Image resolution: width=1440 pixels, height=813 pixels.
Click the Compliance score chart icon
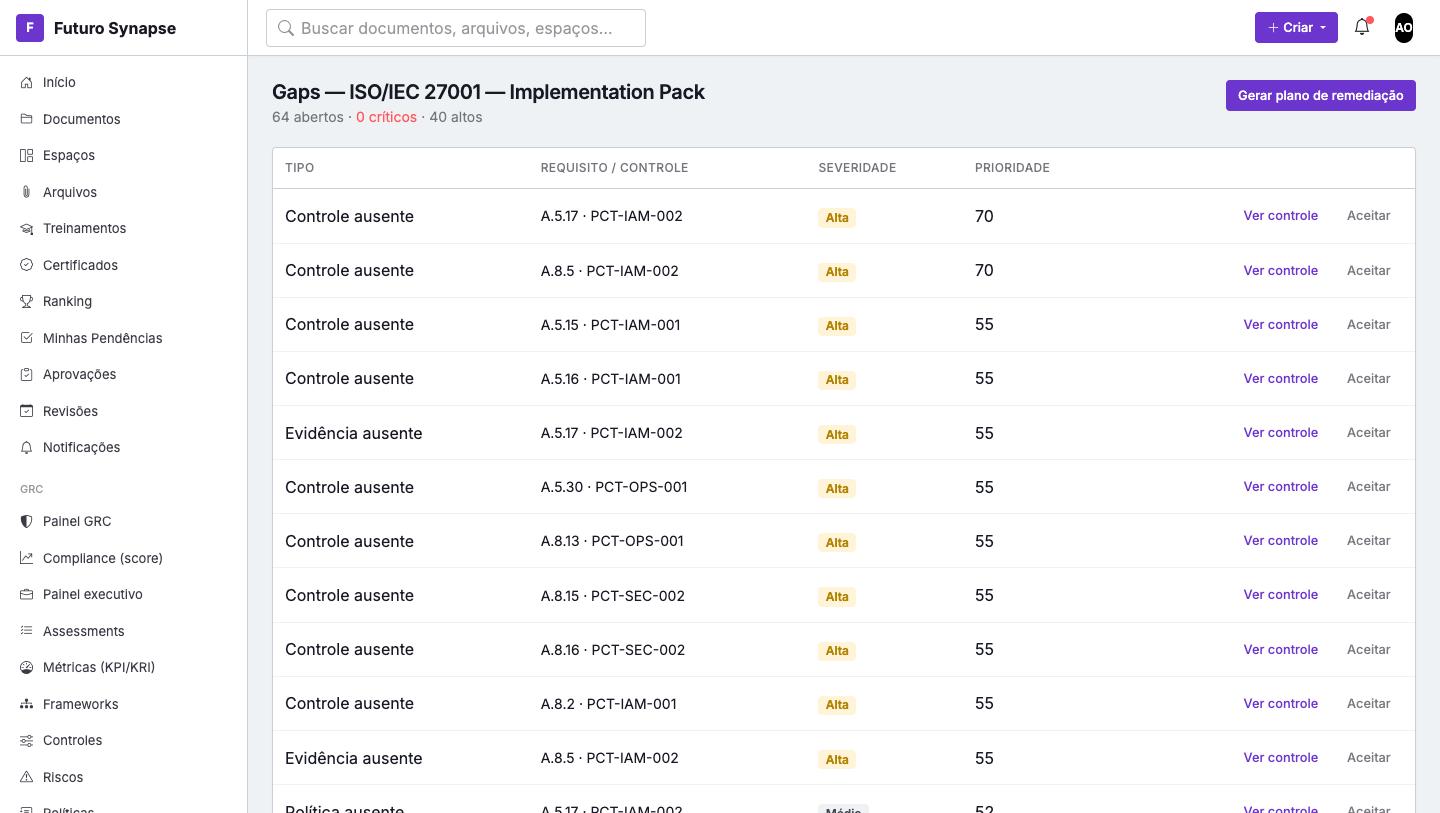[x=27, y=558]
